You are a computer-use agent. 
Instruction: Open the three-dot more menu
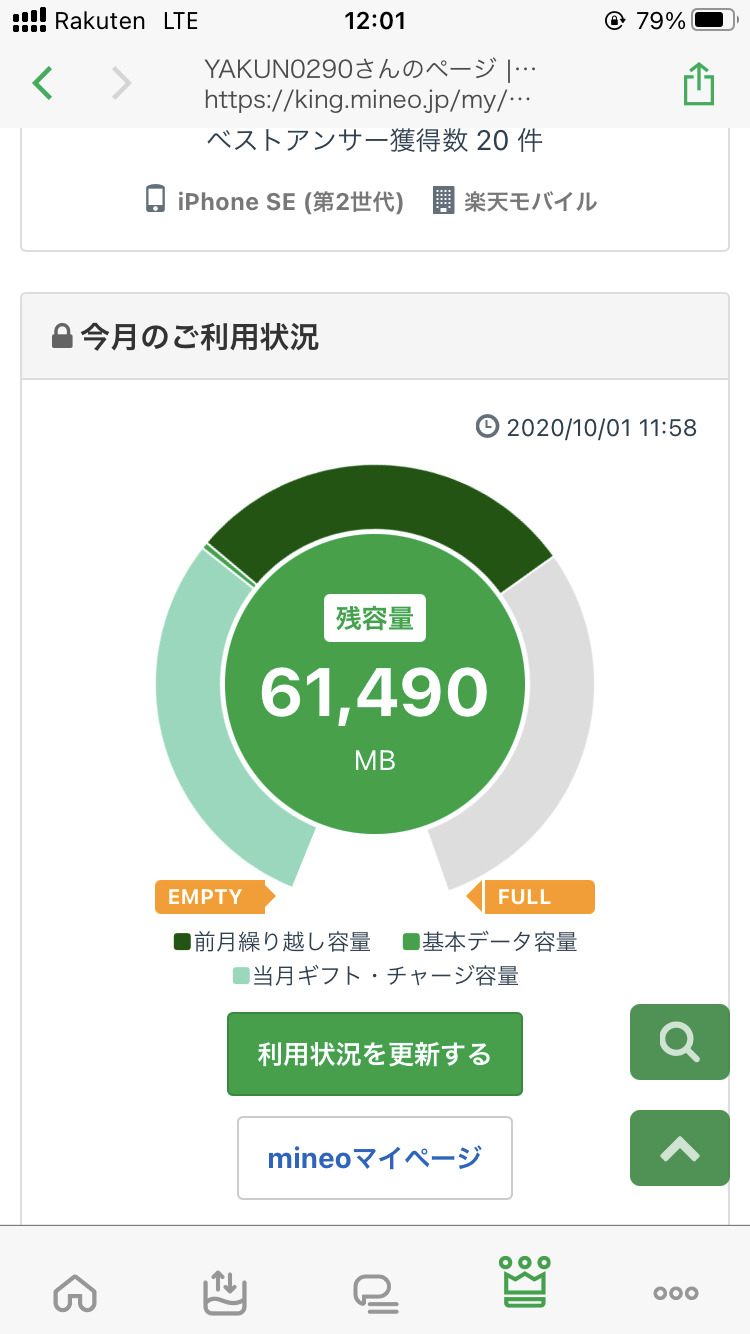coord(676,1292)
